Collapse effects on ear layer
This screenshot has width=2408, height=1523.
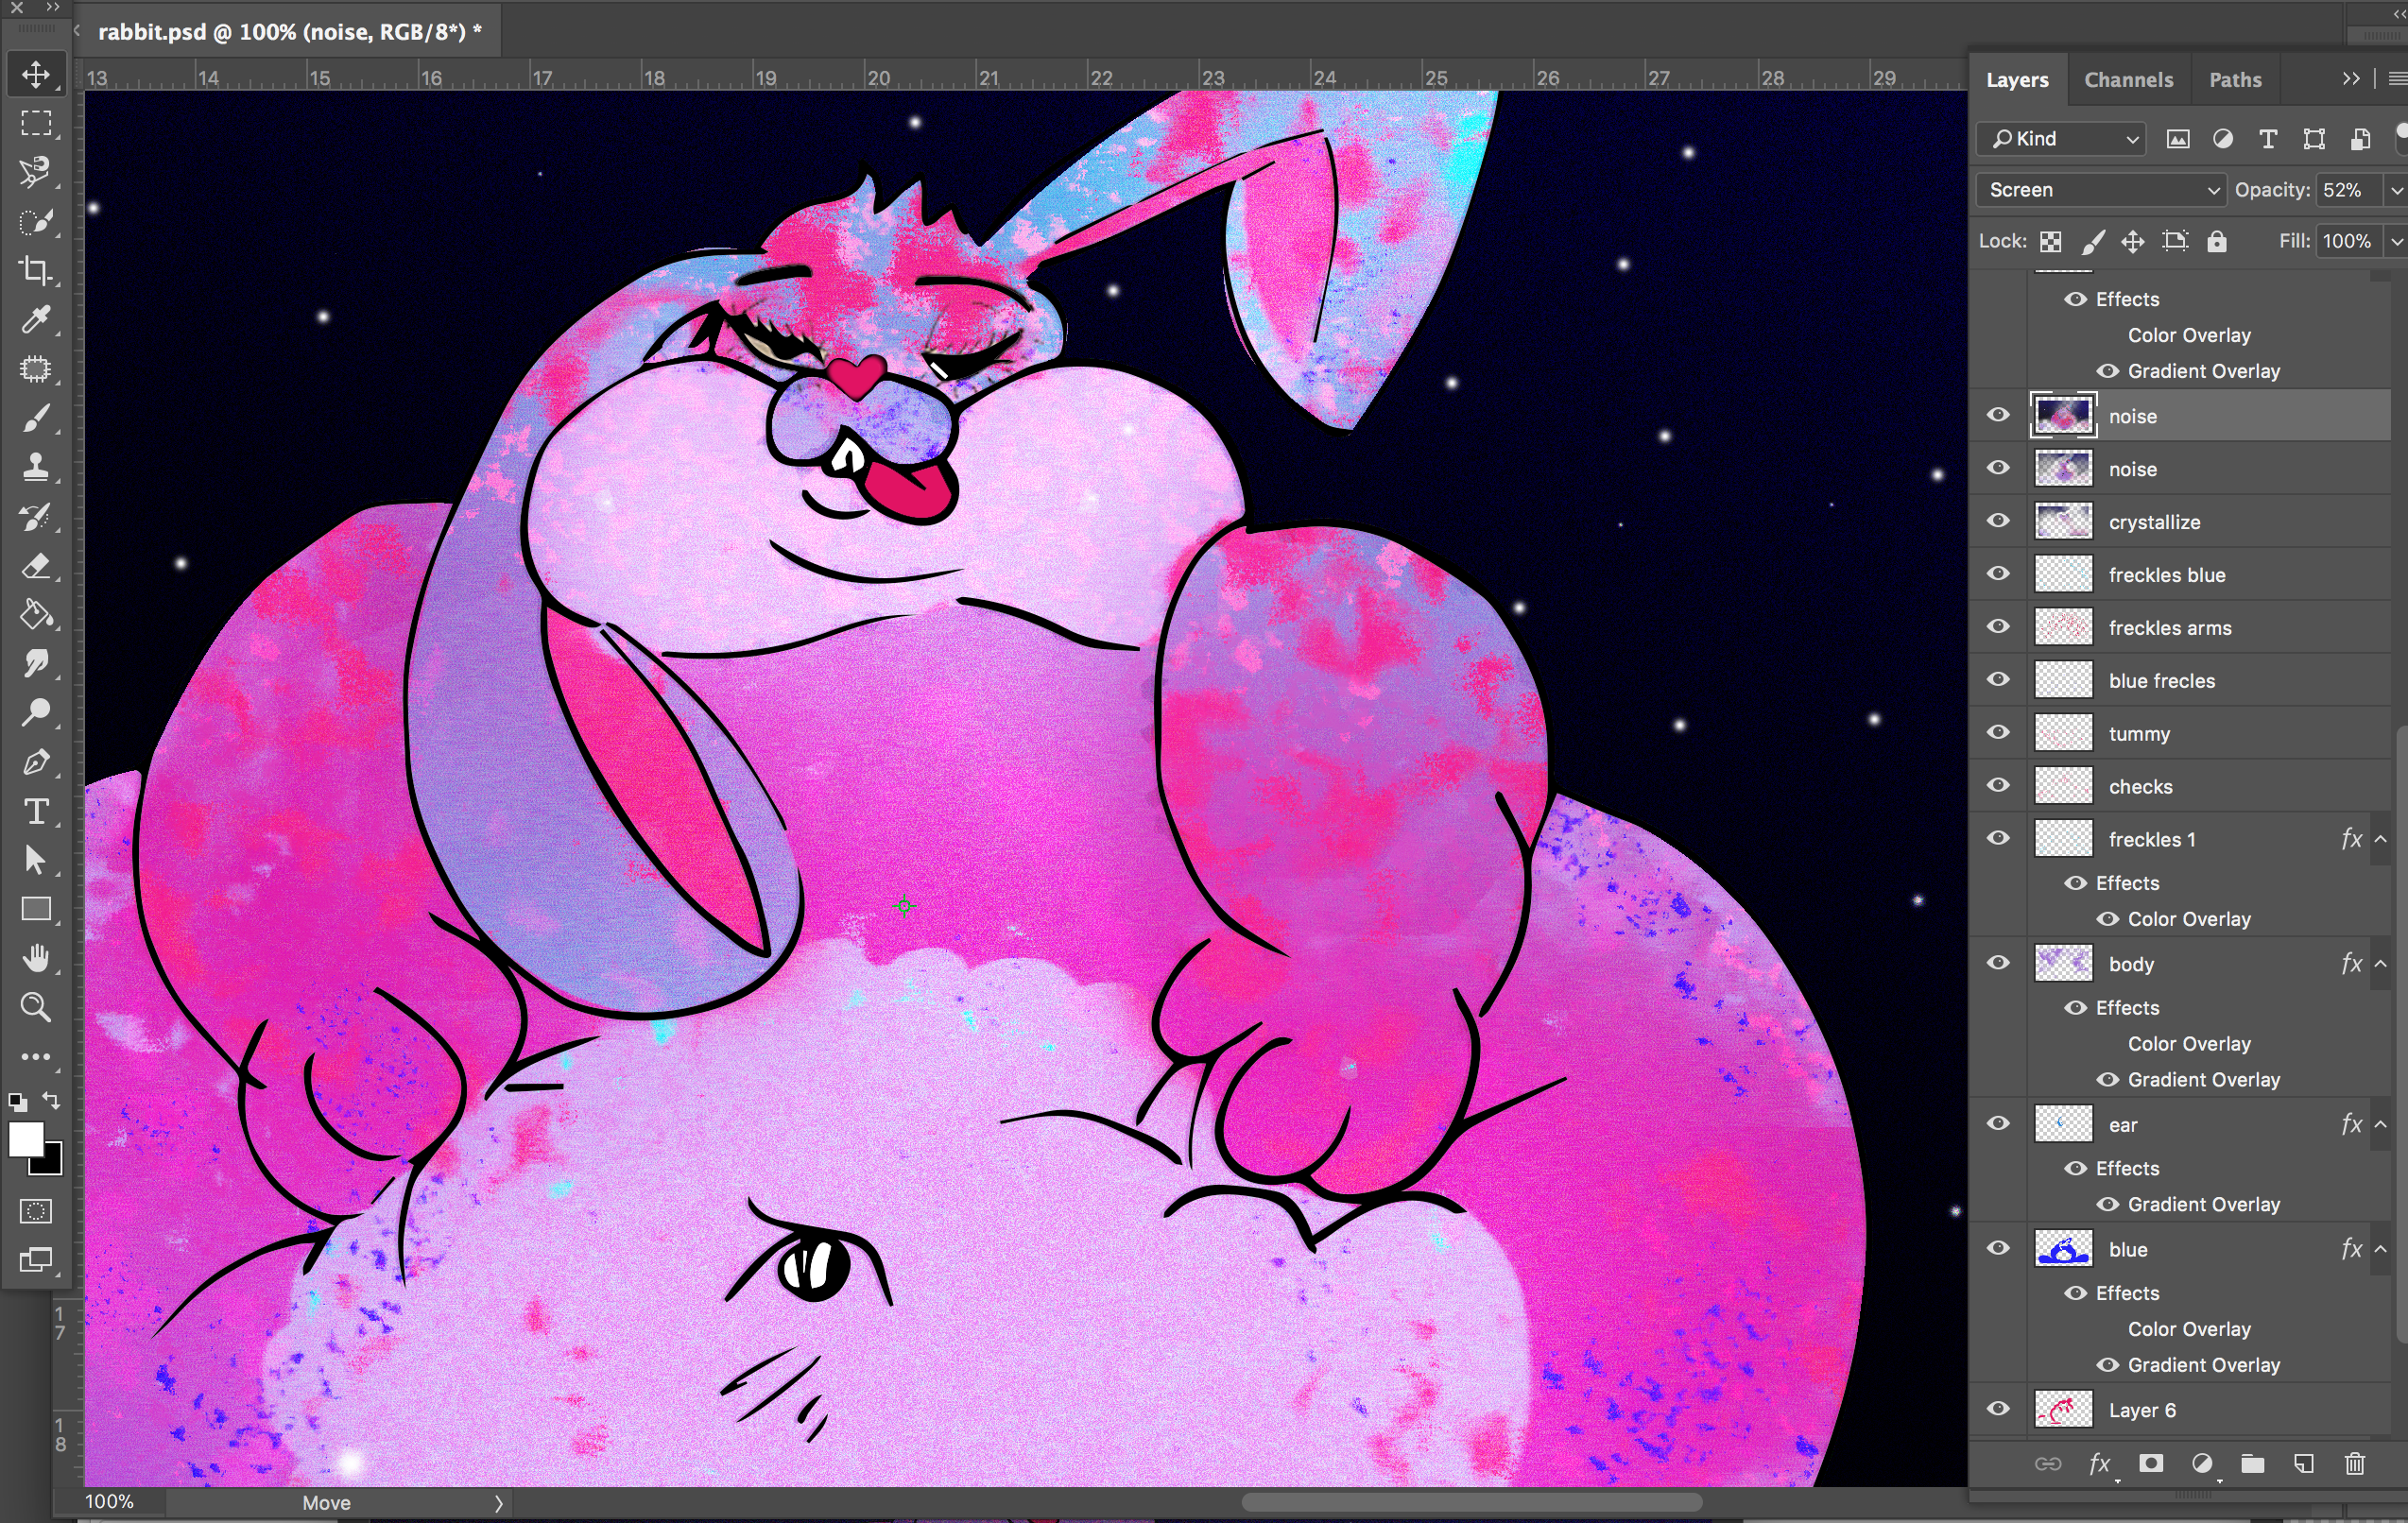pyautogui.click(x=2381, y=1124)
